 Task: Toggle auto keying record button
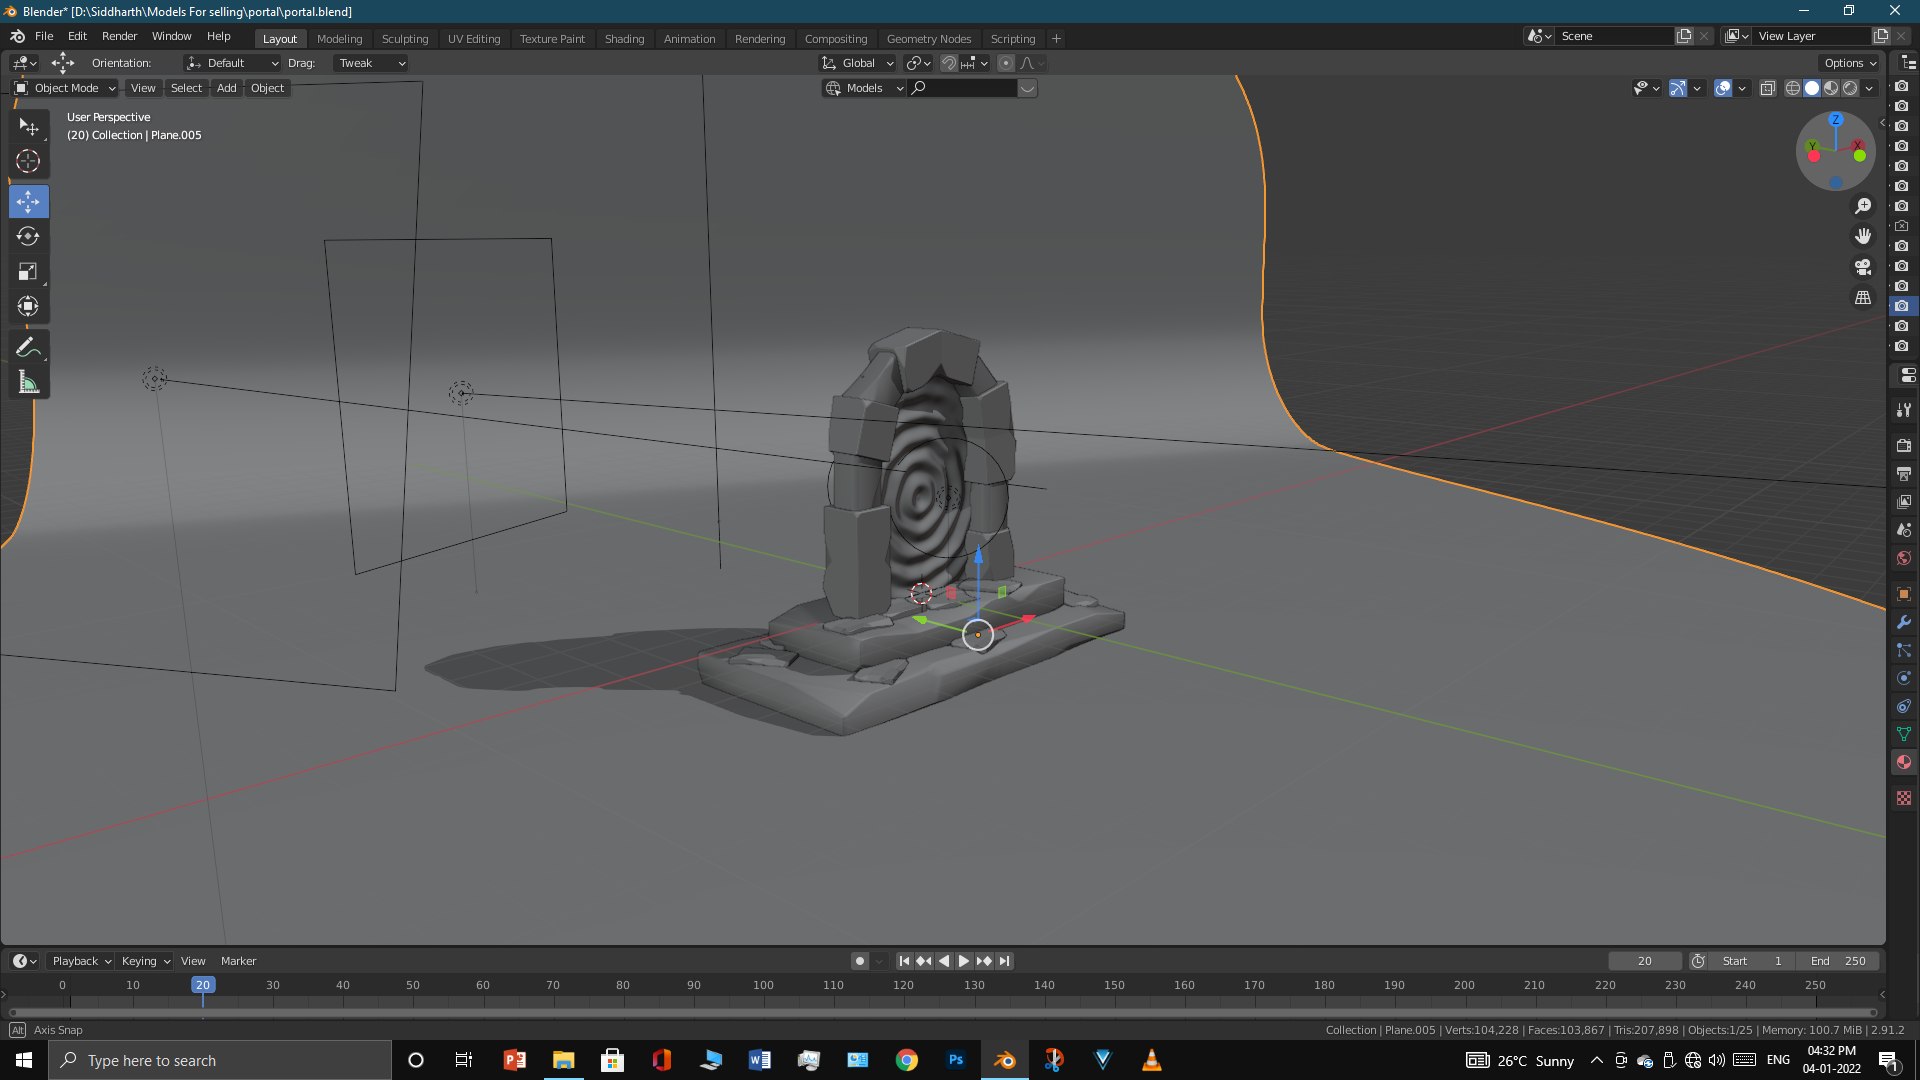click(x=860, y=961)
